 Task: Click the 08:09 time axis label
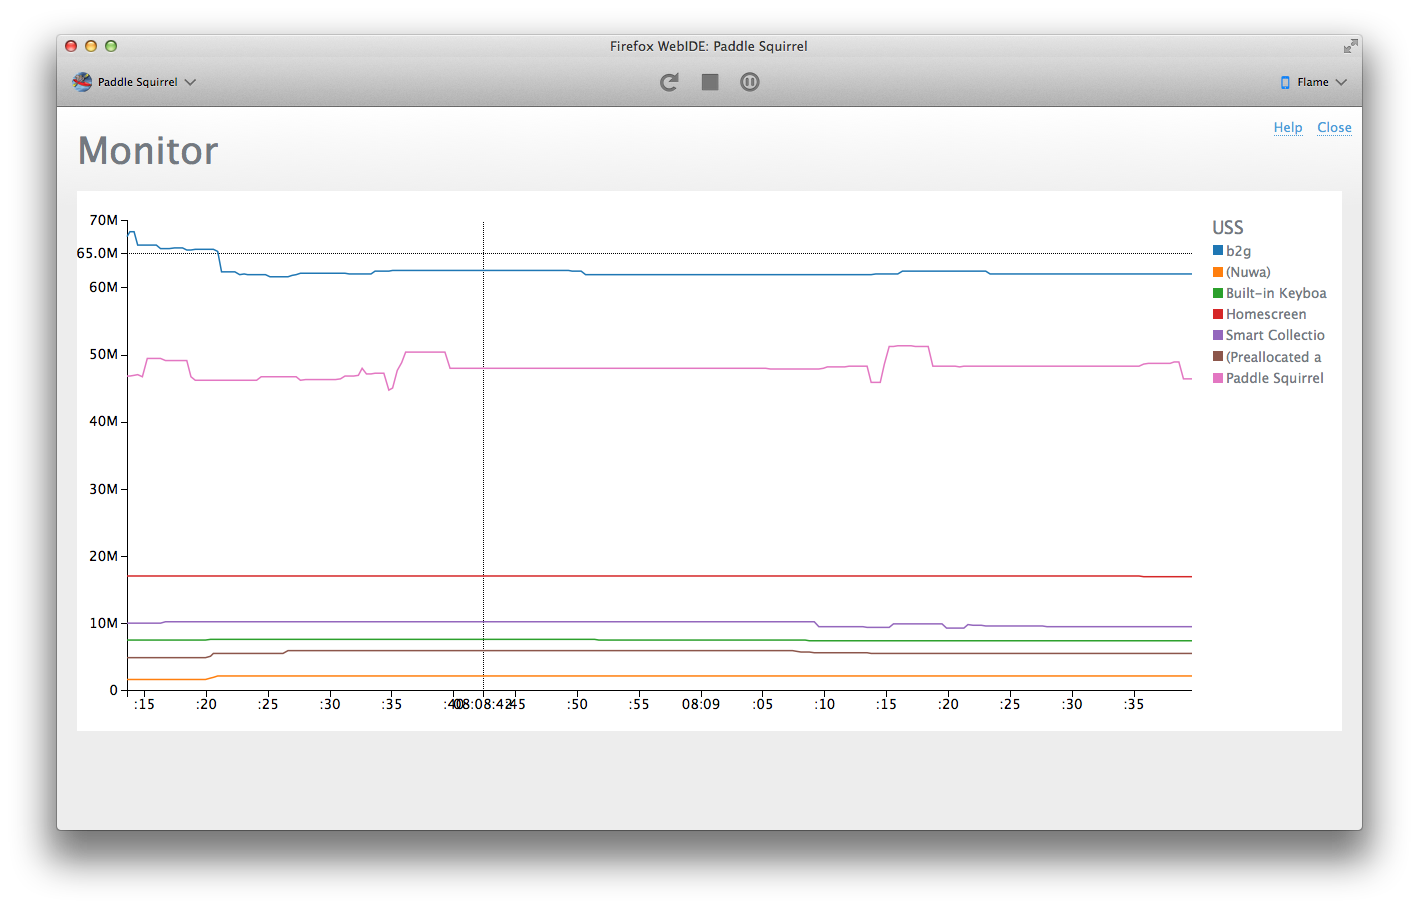coord(701,704)
